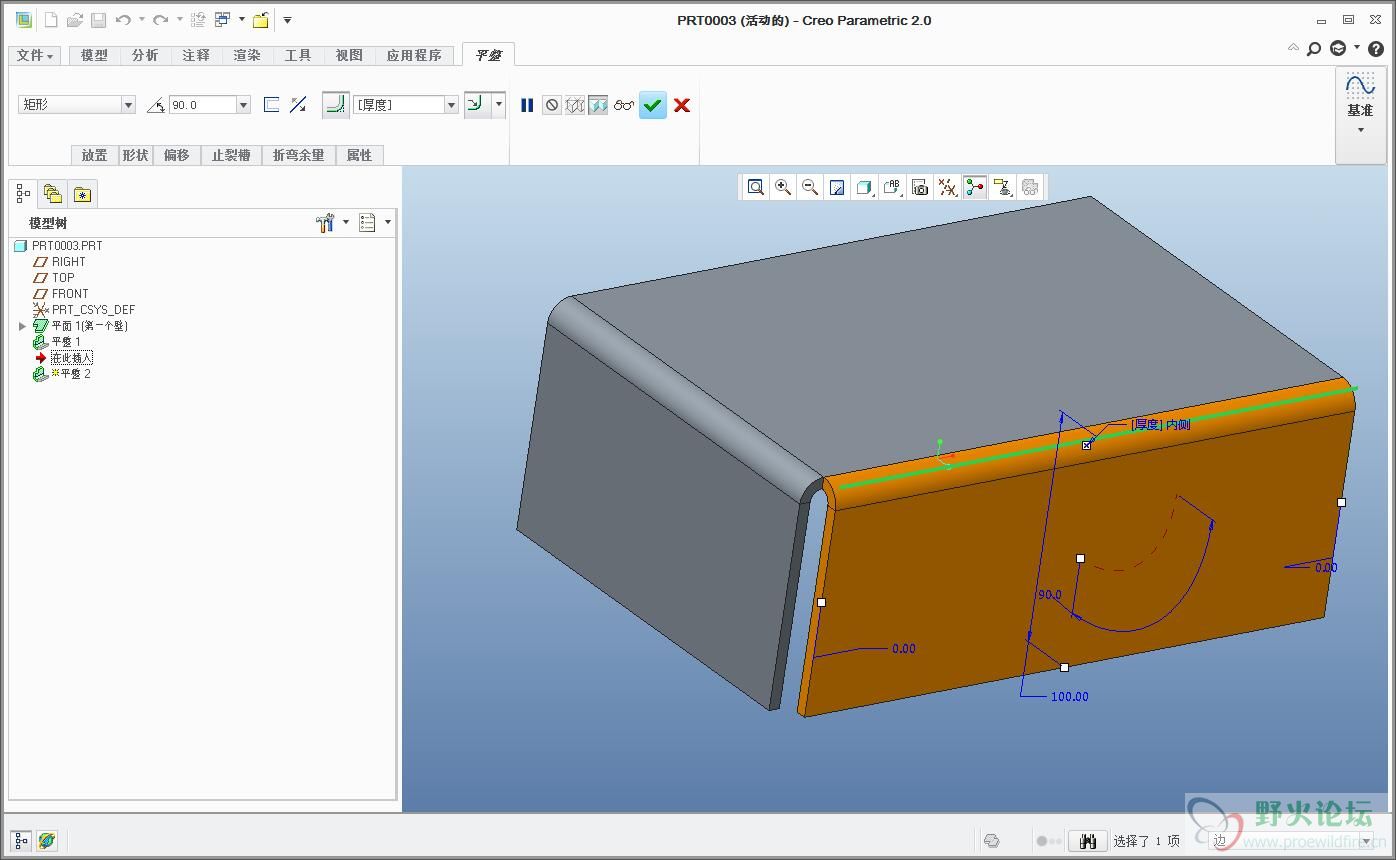Click the Regenerate model icon
Screen dimensions: 1396x860
point(198,20)
